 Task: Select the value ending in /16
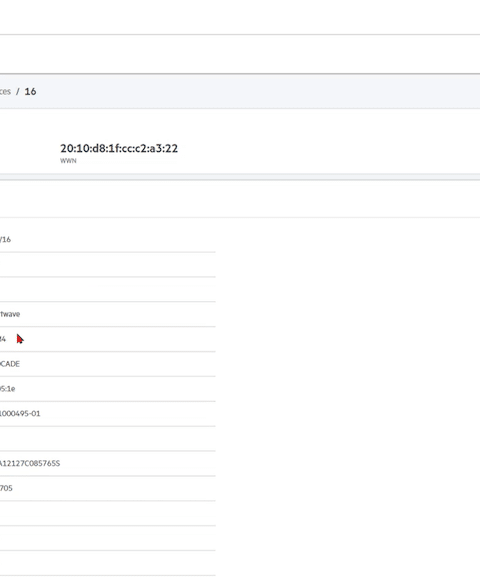pyautogui.click(x=5, y=239)
